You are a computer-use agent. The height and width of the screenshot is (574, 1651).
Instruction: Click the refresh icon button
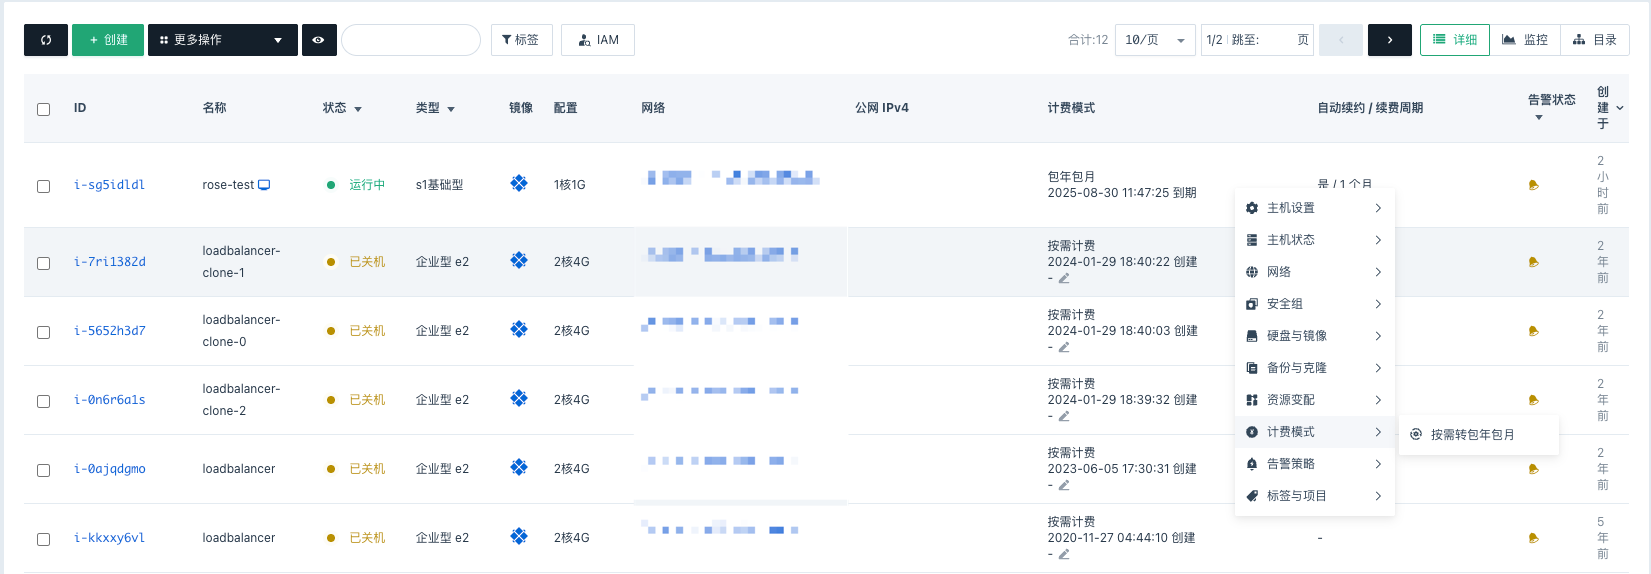(46, 40)
